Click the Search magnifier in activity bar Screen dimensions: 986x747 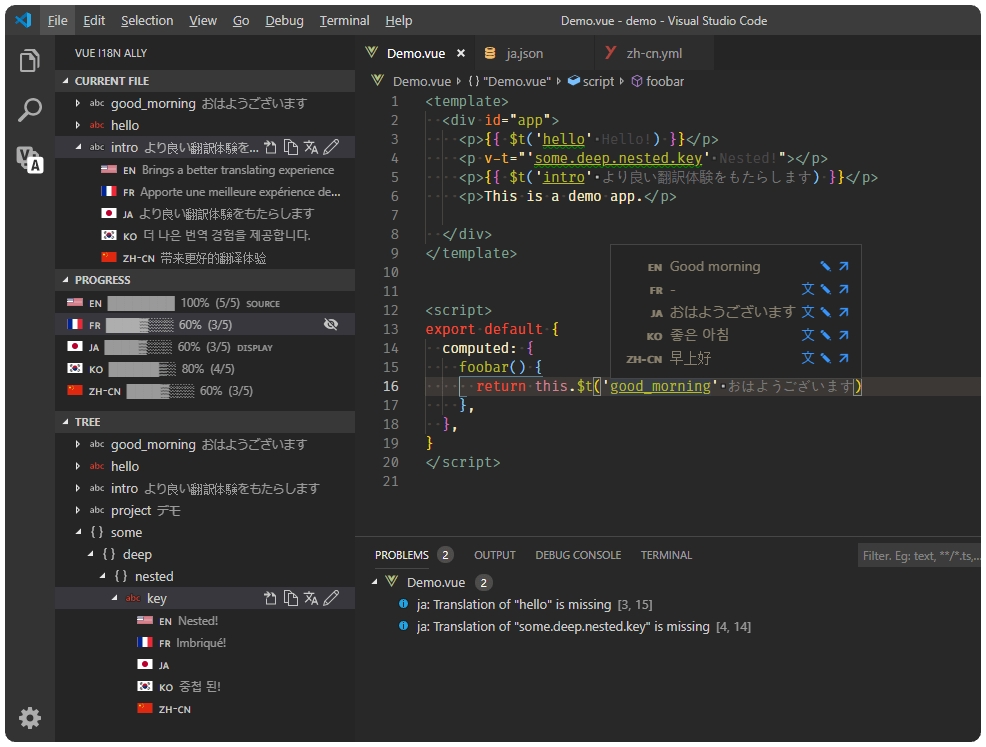pos(30,110)
